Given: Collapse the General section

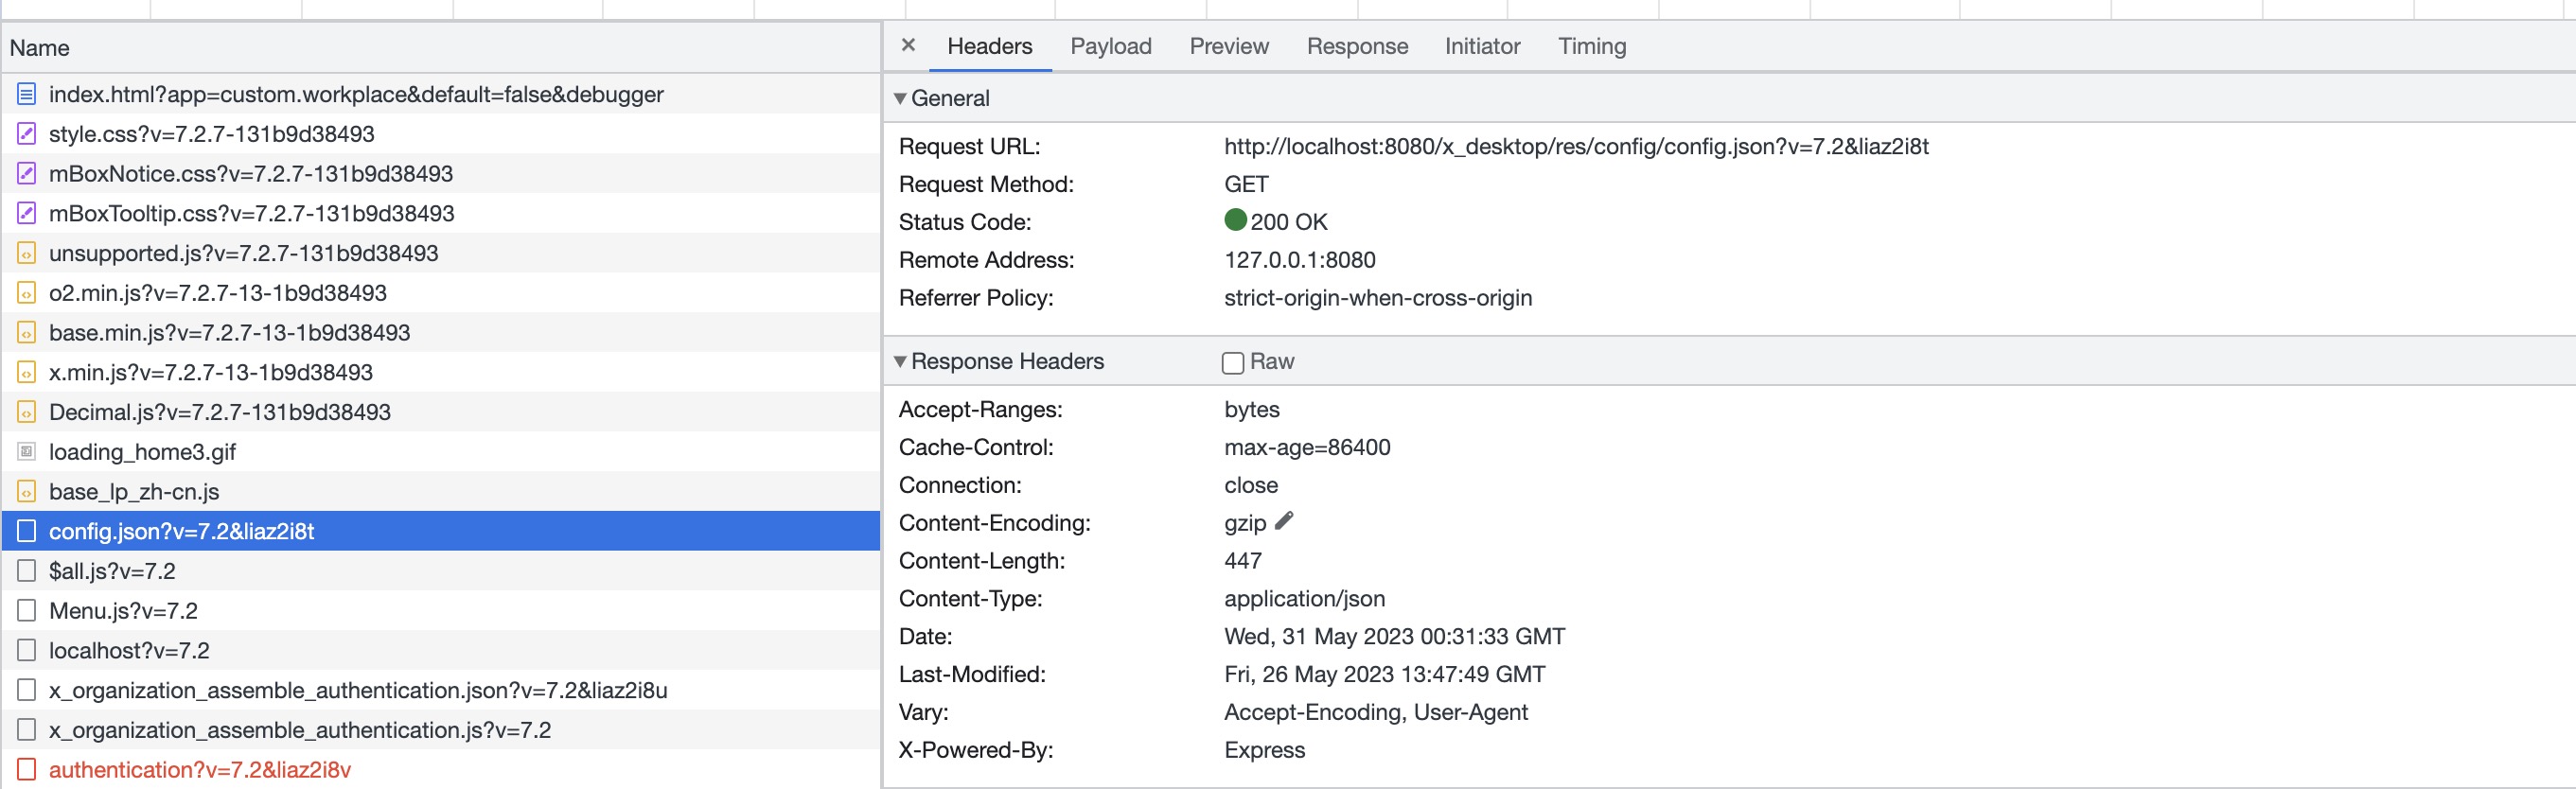Looking at the screenshot, I should 900,99.
